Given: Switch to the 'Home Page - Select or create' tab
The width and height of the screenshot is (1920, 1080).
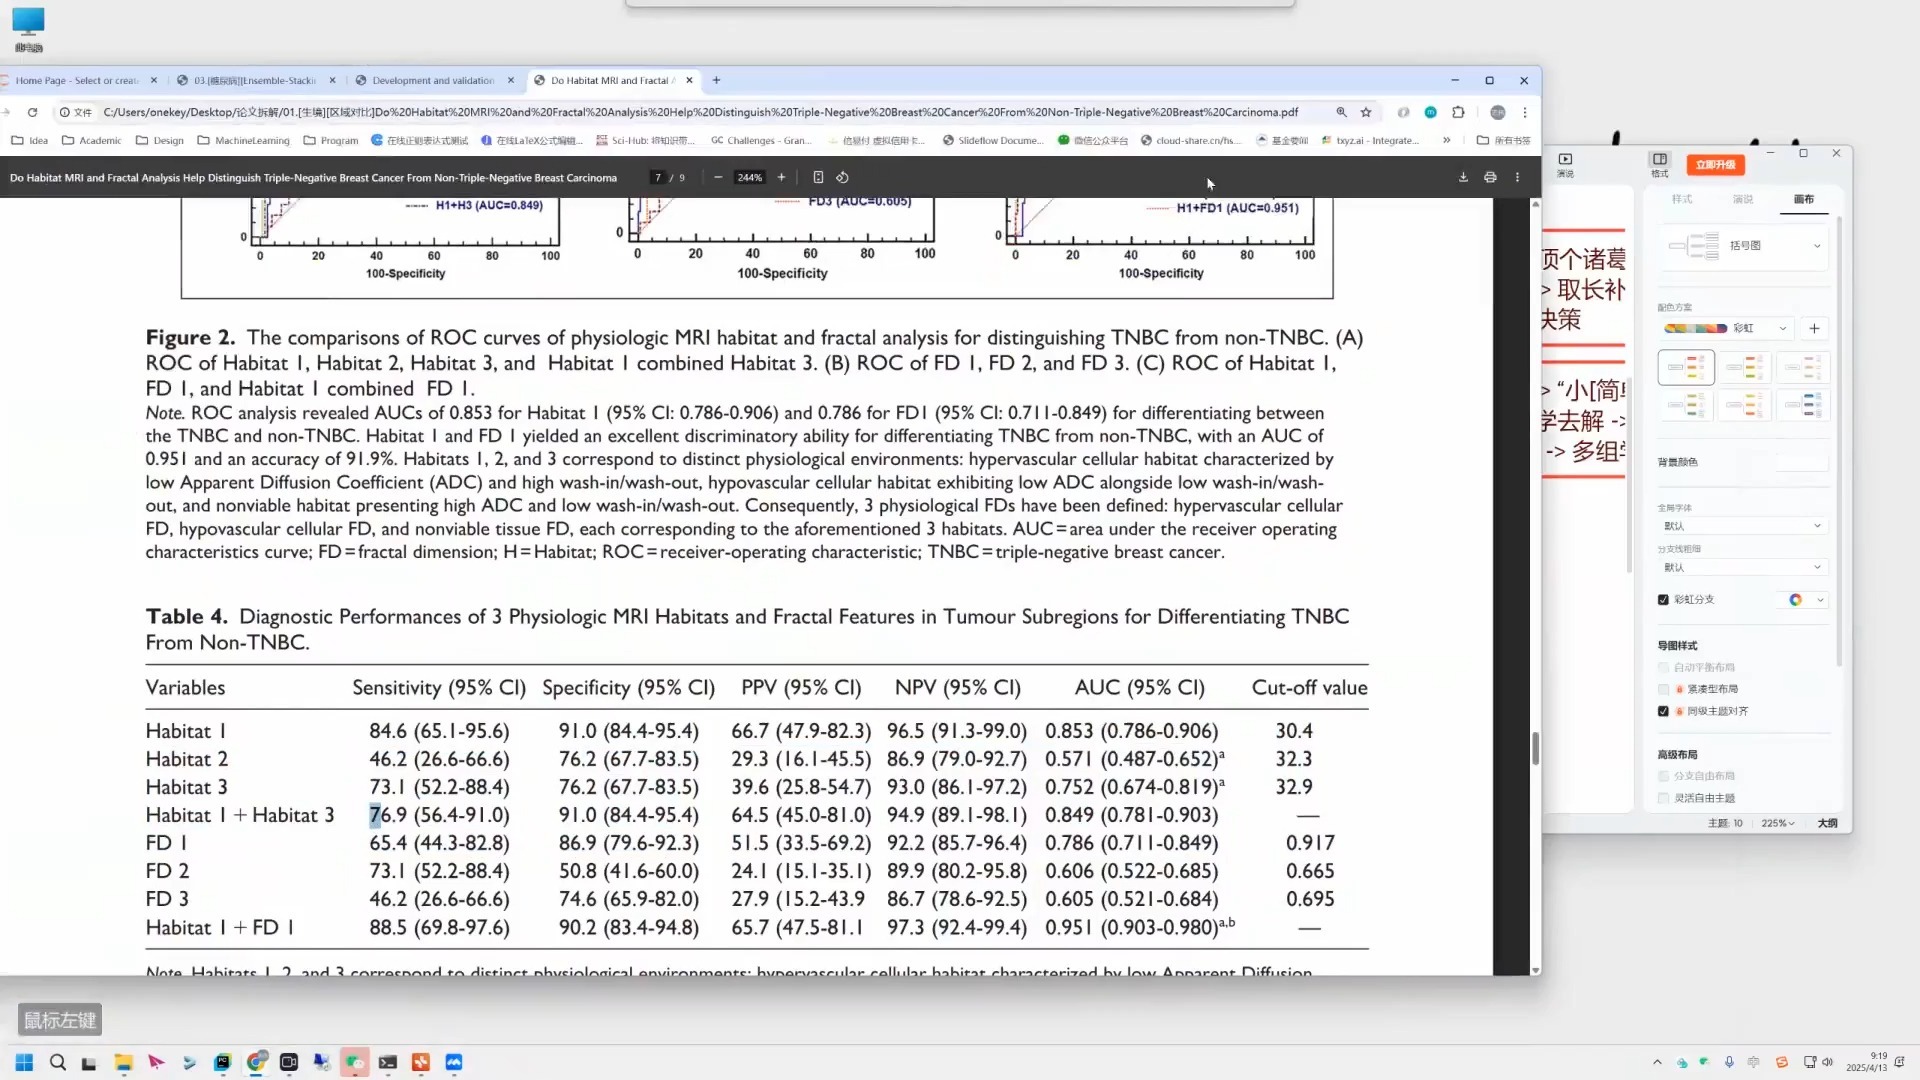Looking at the screenshot, I should [77, 80].
